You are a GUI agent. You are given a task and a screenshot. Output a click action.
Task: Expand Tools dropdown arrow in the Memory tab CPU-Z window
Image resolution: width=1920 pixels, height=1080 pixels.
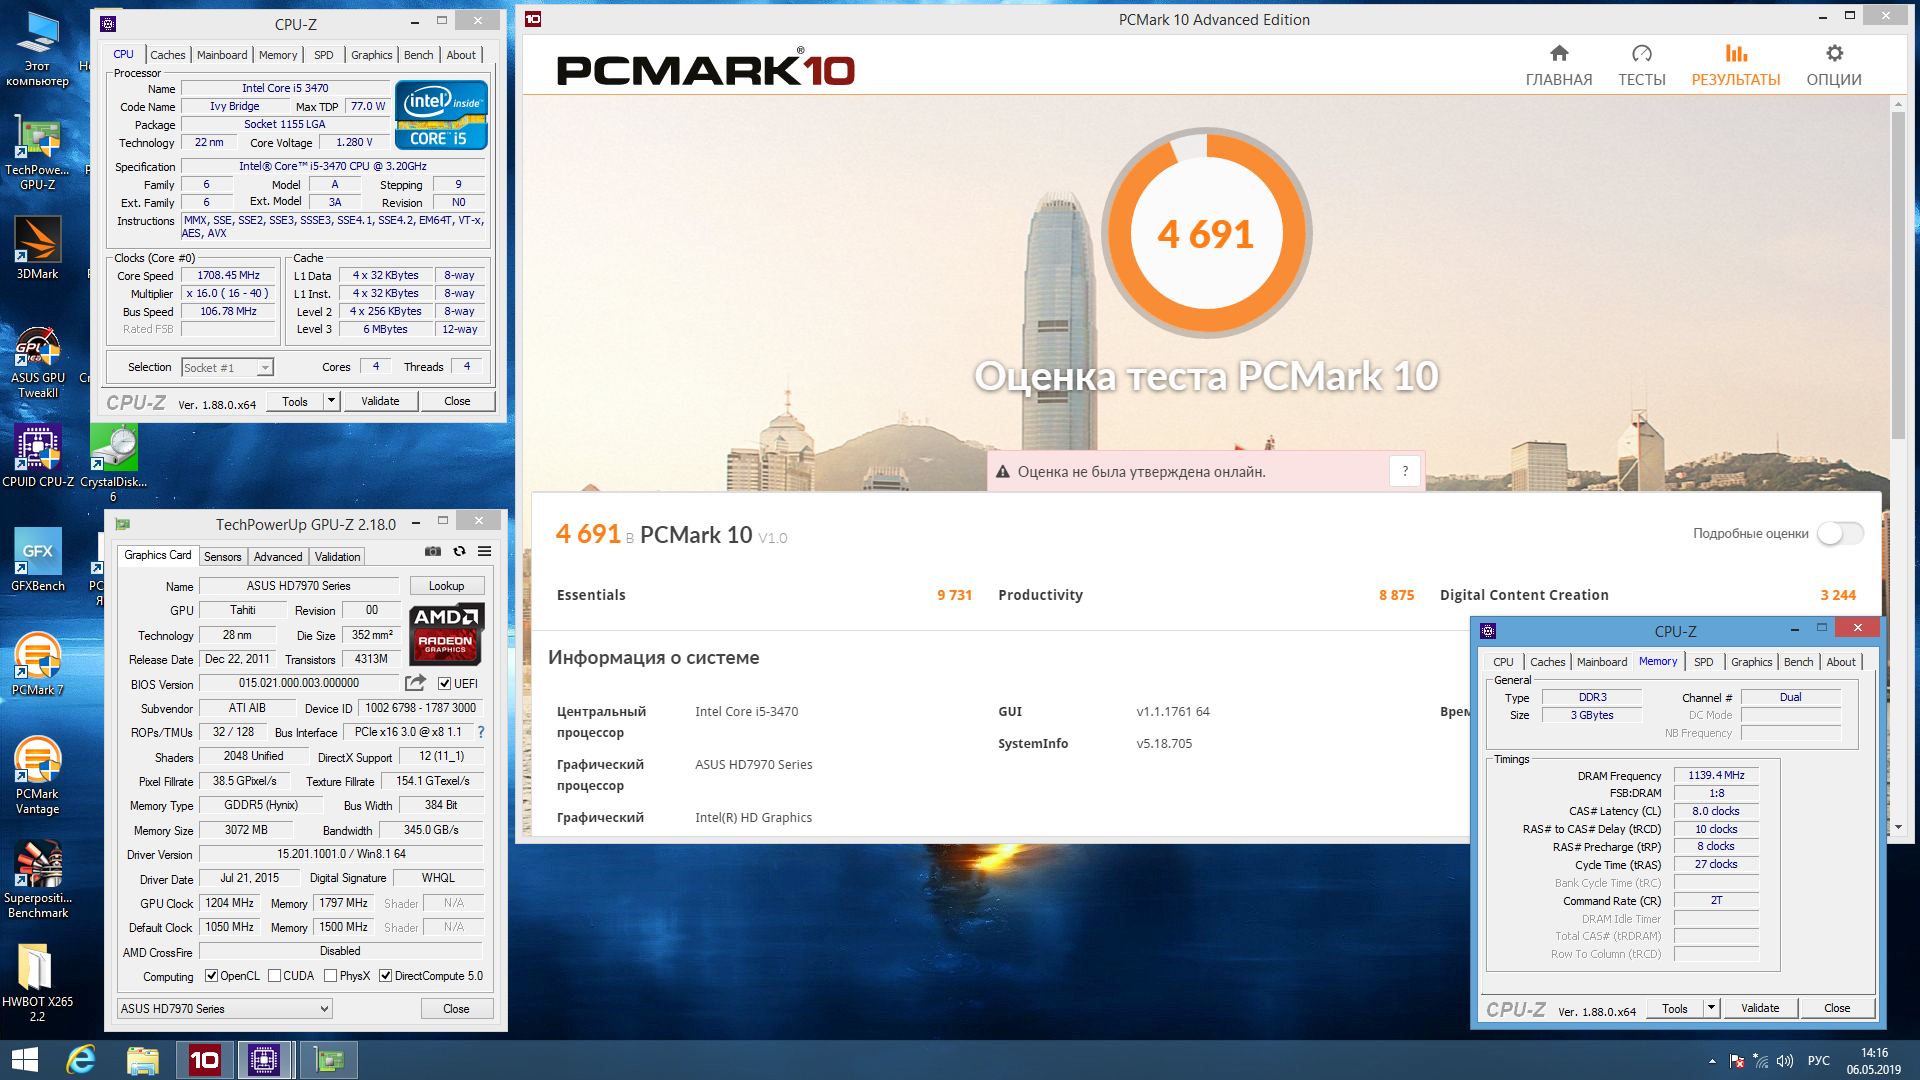tap(1711, 1008)
